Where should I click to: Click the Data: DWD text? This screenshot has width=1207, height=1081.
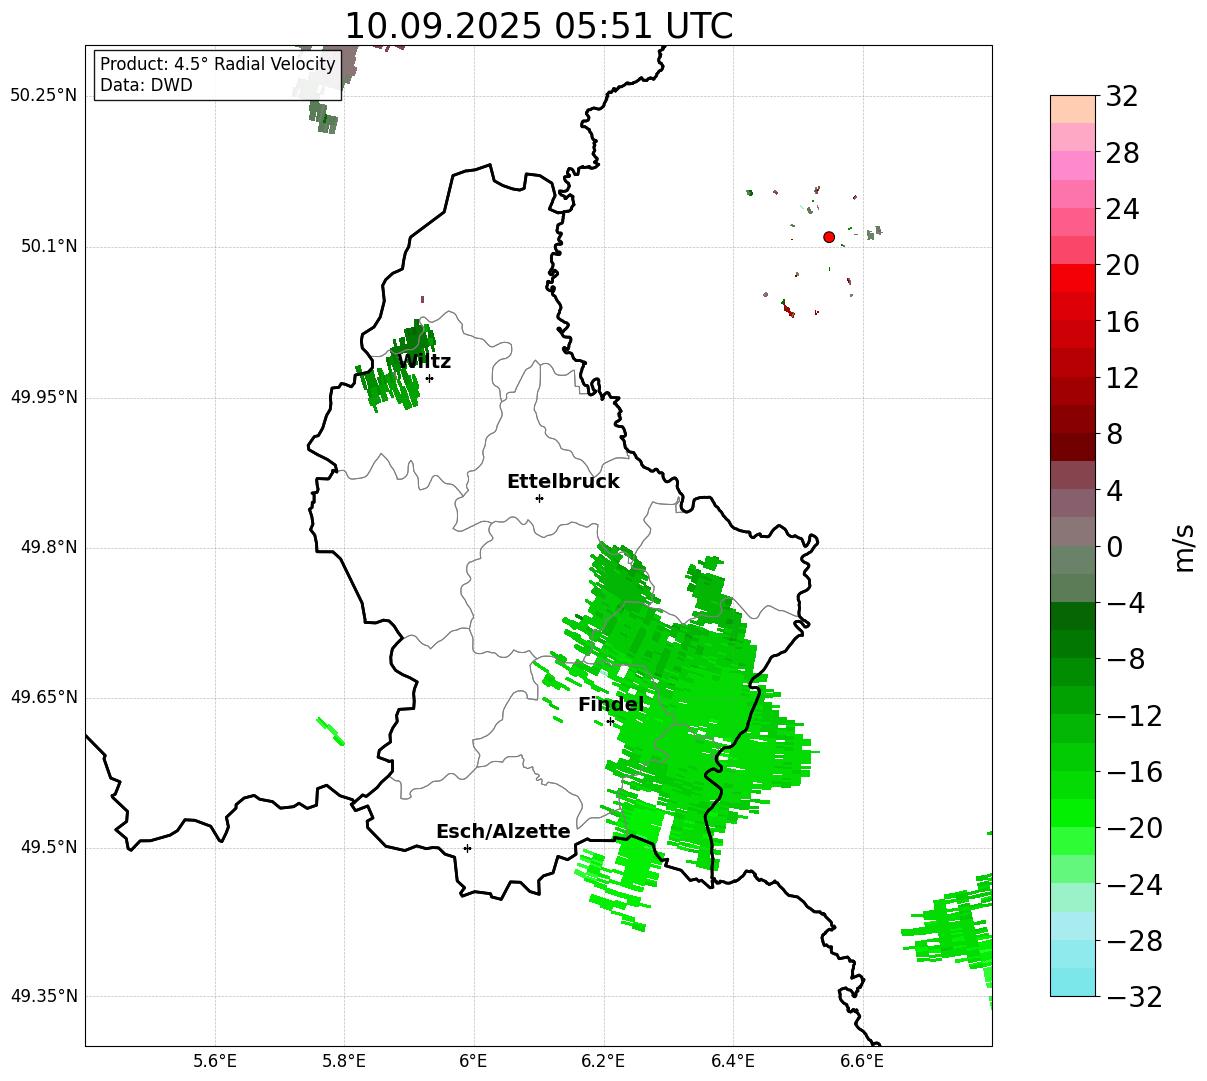[x=146, y=85]
